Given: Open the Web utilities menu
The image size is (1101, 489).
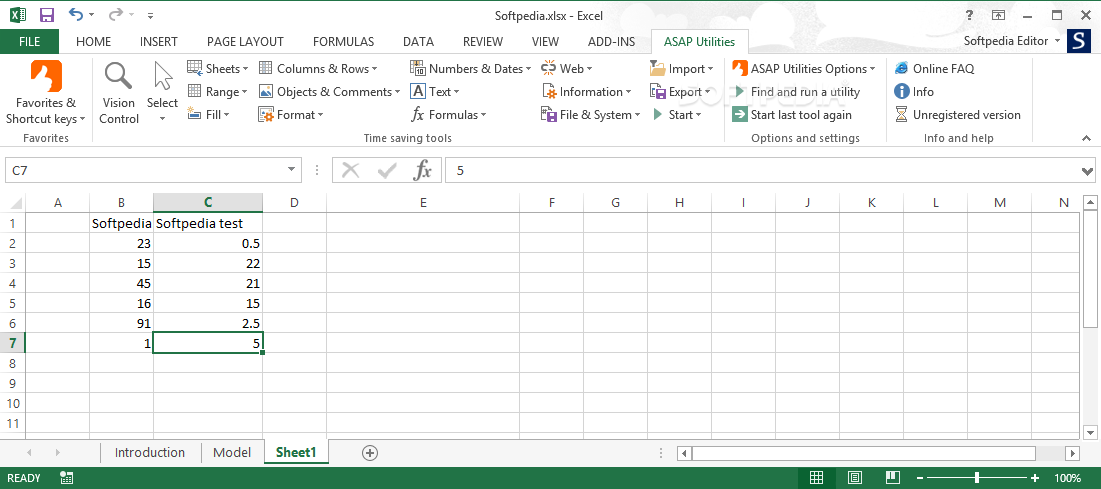Looking at the screenshot, I should point(567,69).
